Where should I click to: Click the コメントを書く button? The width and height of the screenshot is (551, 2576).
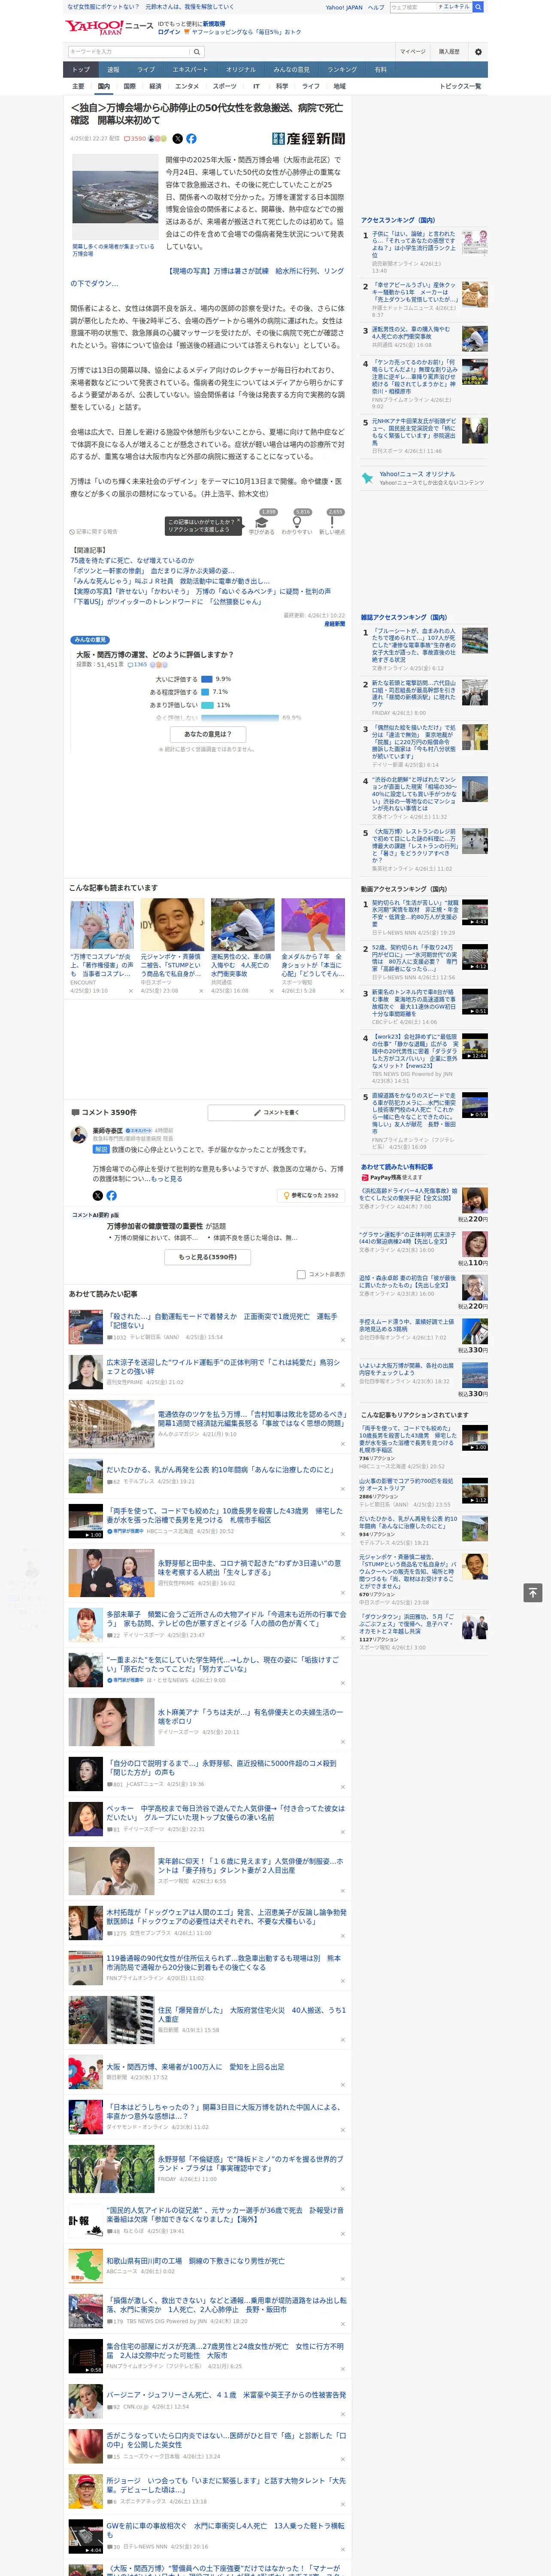pos(276,1112)
